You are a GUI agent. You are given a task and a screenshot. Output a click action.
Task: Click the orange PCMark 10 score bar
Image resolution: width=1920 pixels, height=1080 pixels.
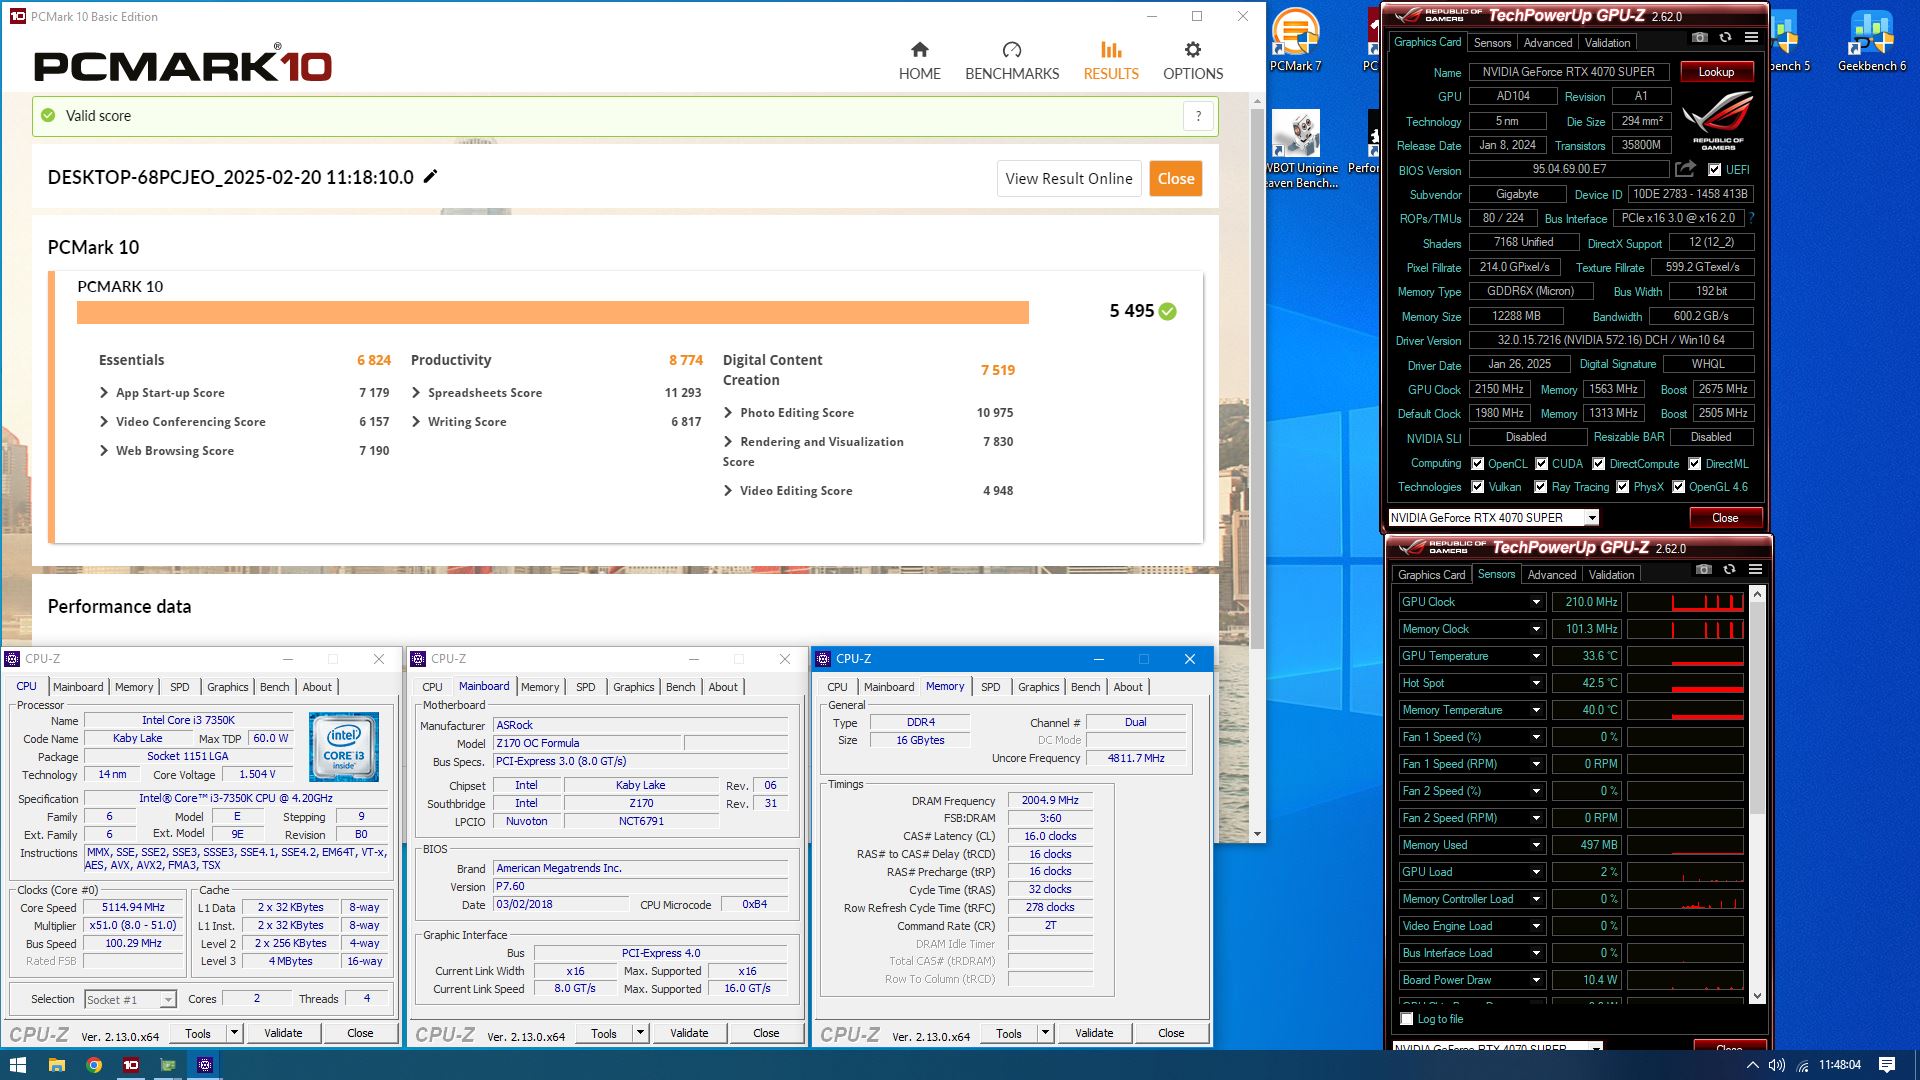[x=552, y=312]
